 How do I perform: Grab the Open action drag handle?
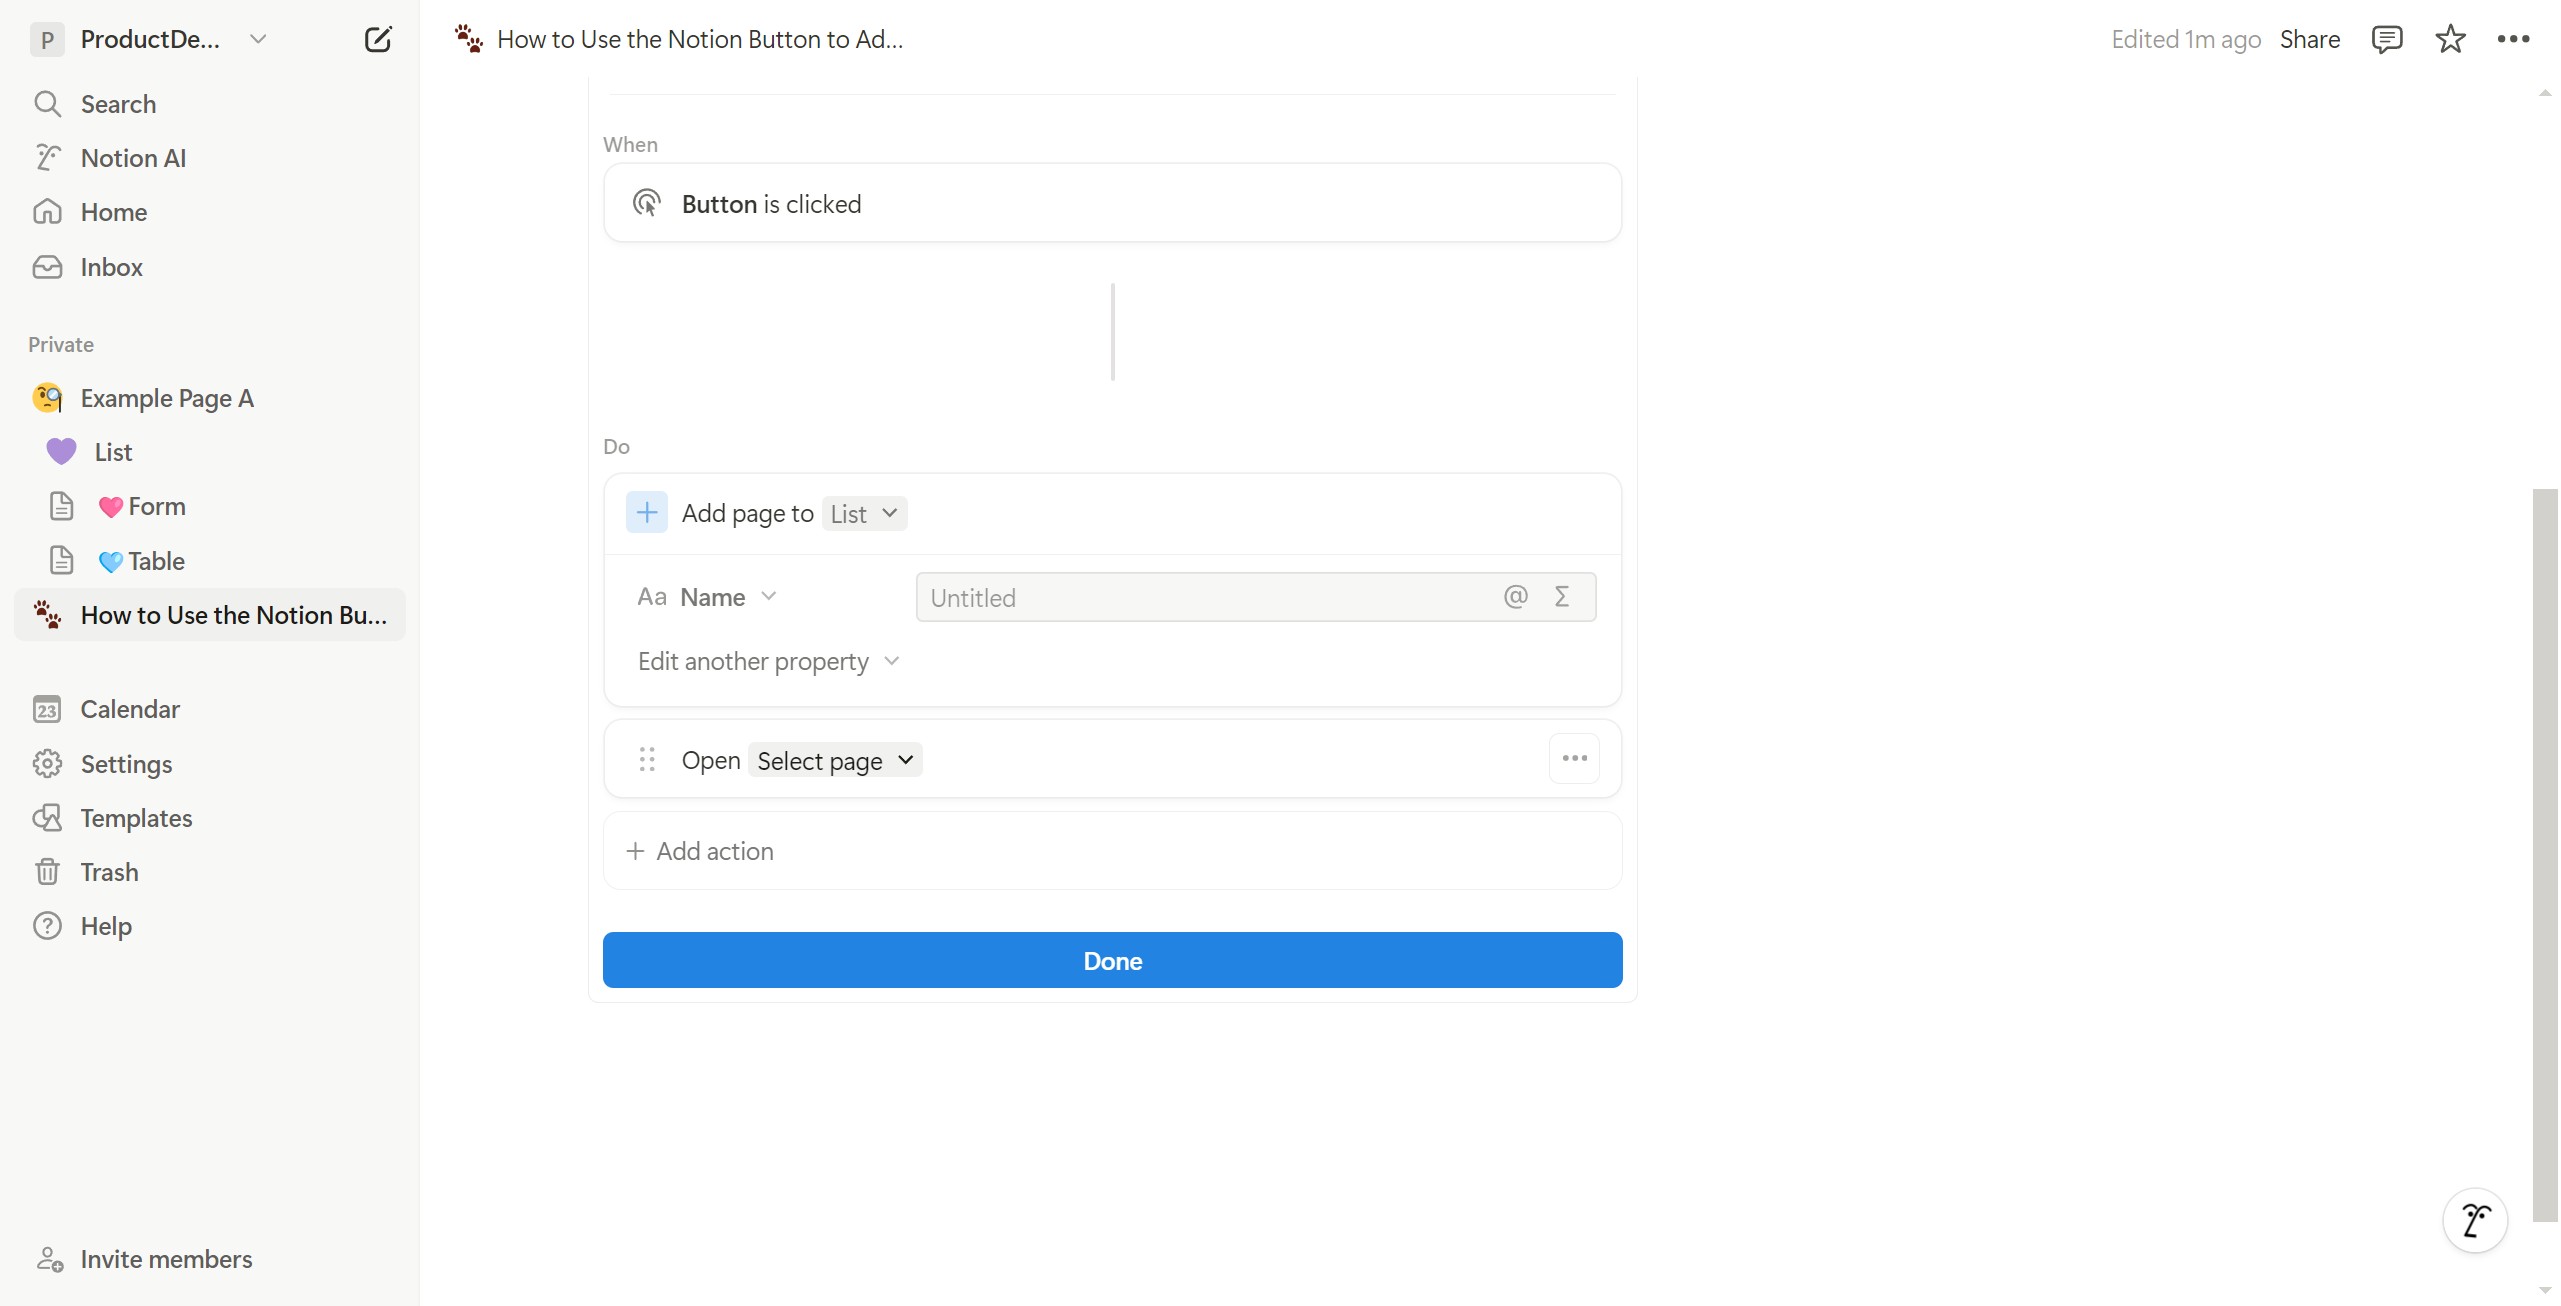[x=647, y=760]
